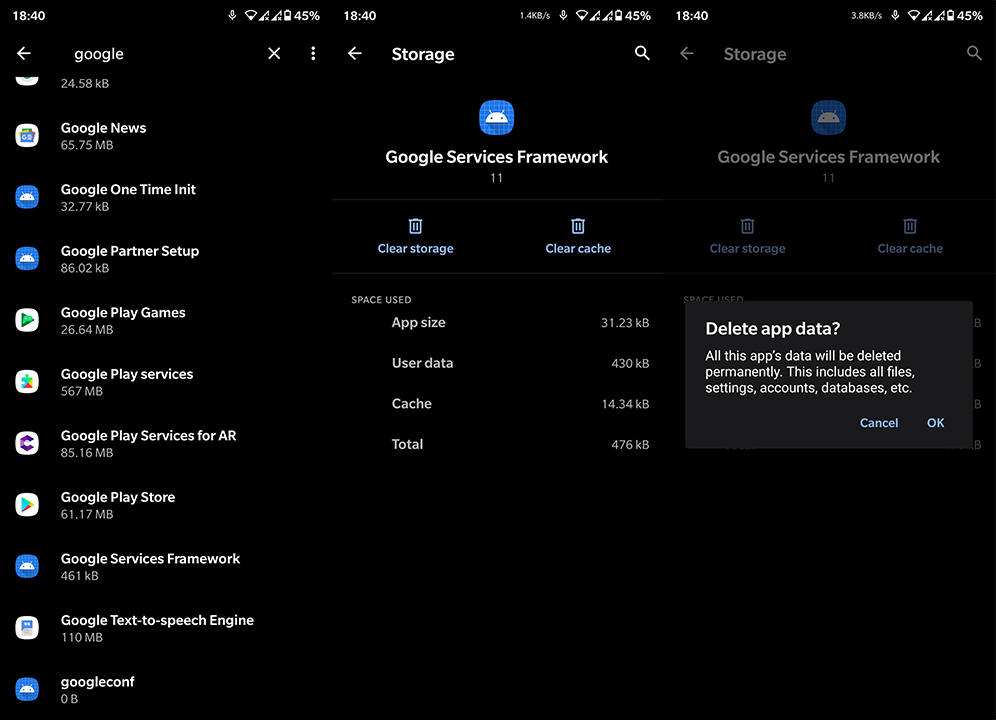Screen dimensions: 996x720
Task: Tap Google Services Framework heading in middle screen
Action: pyautogui.click(x=497, y=157)
